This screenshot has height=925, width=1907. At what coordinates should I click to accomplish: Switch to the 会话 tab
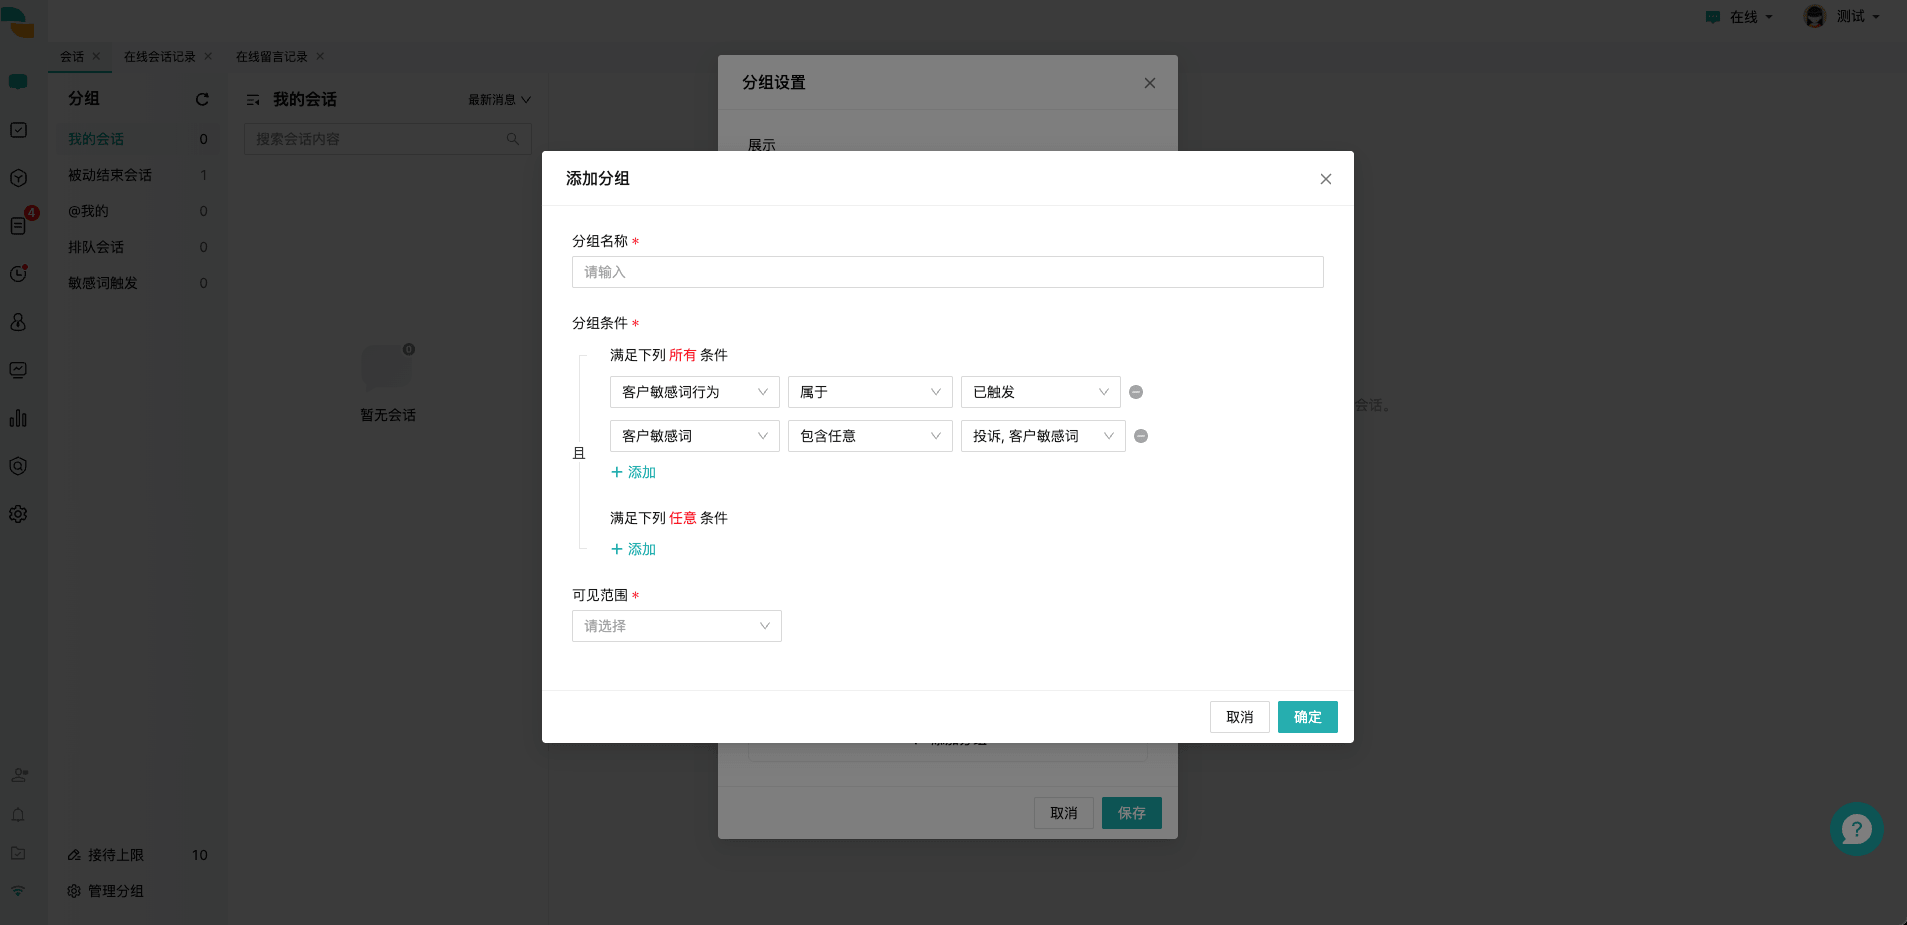coord(72,57)
